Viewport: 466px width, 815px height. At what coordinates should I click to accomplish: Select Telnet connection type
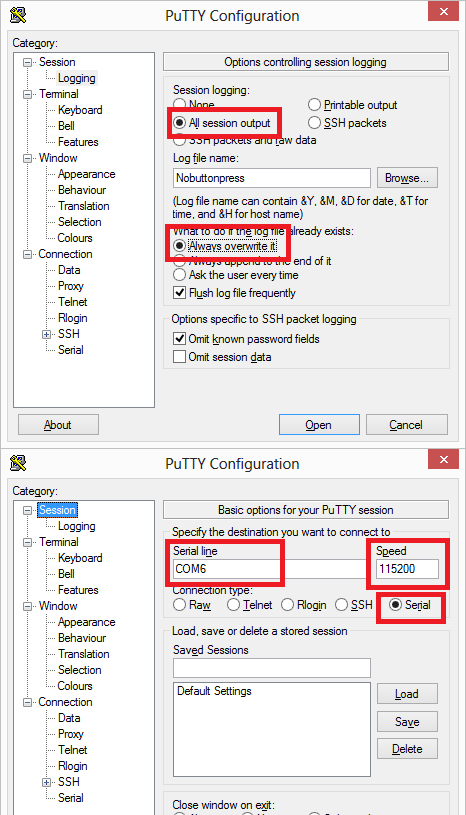tap(233, 605)
